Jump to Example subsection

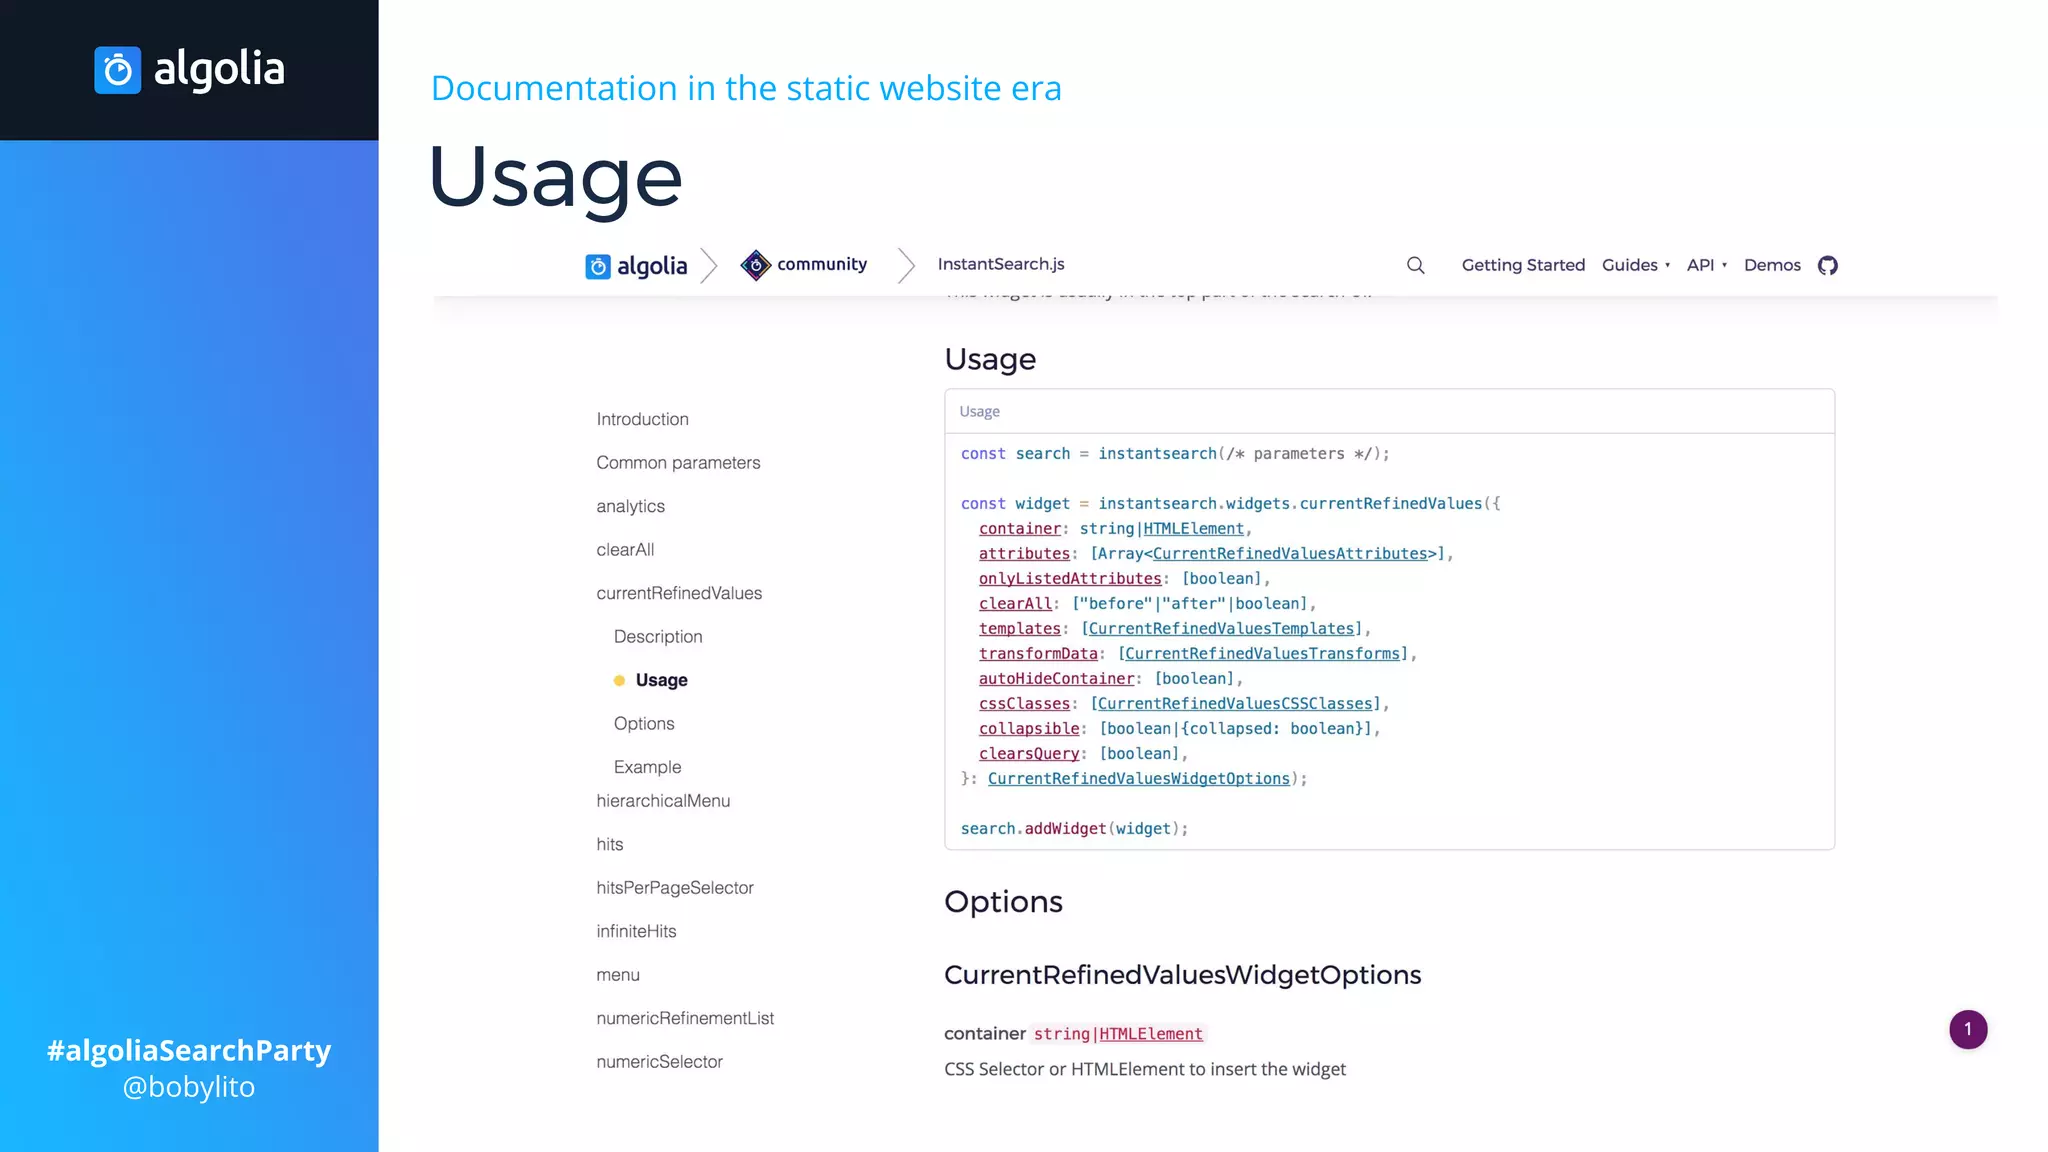(647, 767)
